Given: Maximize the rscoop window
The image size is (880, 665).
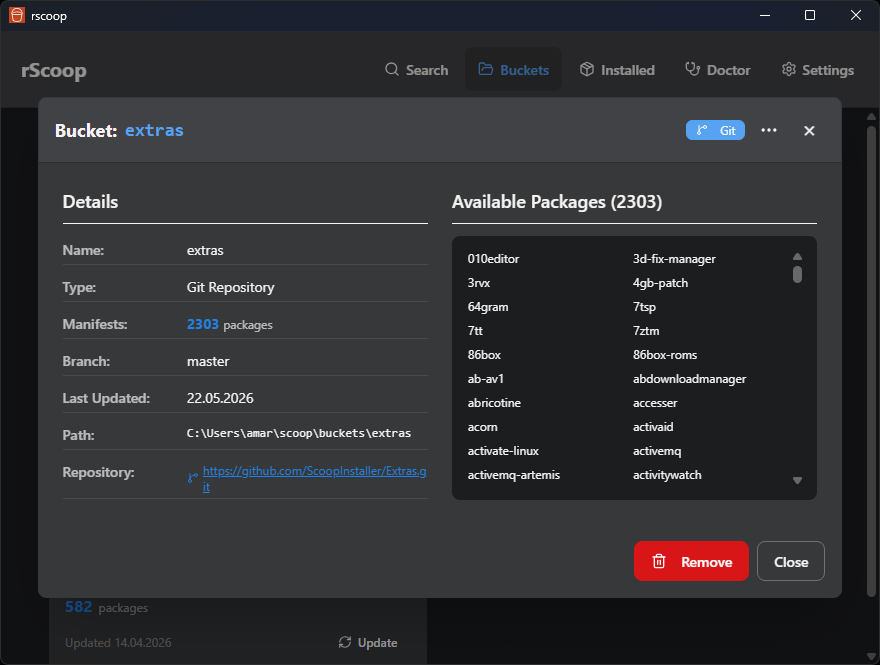Looking at the screenshot, I should point(810,15).
